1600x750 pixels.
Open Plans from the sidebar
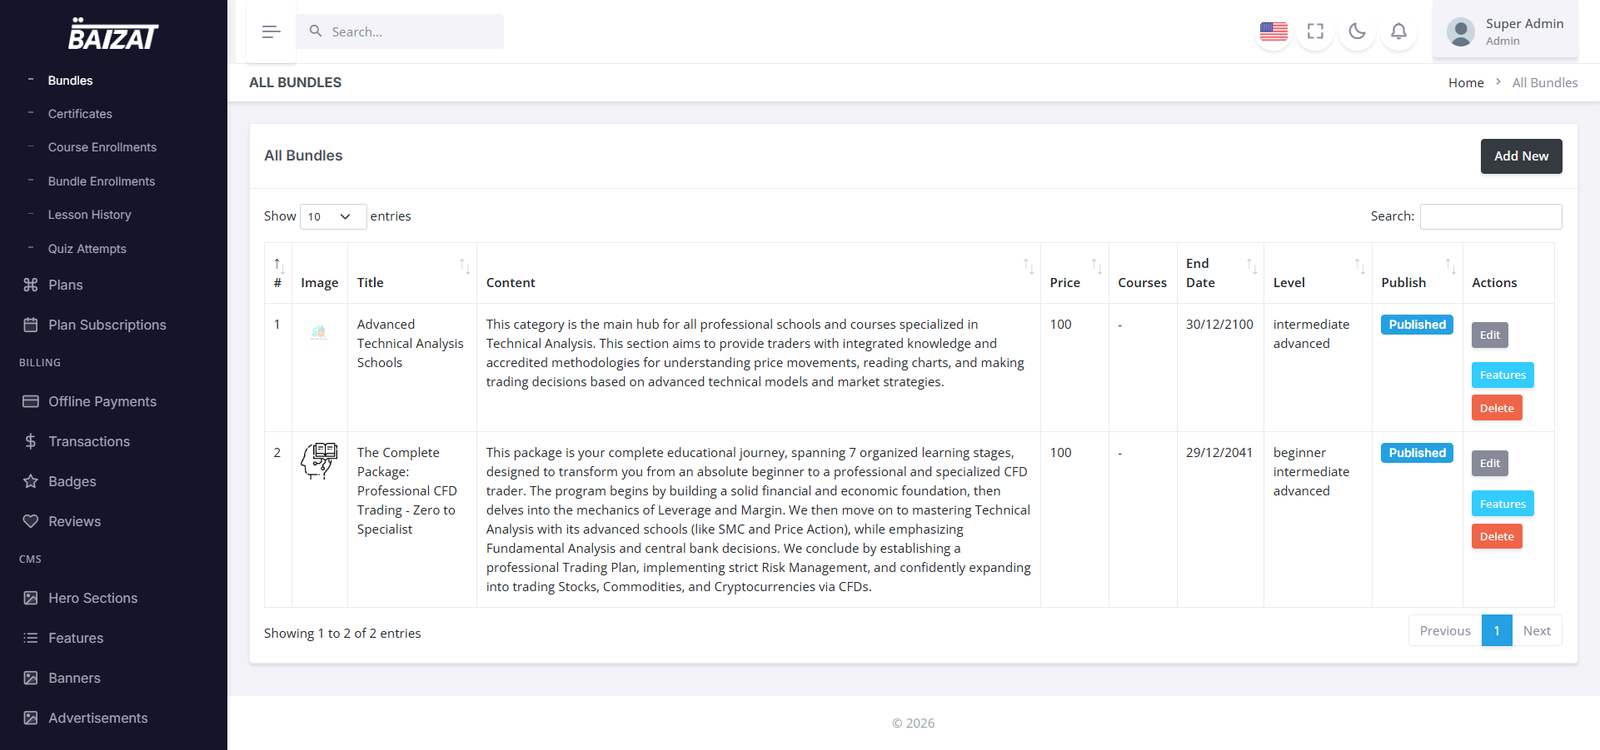[66, 285]
